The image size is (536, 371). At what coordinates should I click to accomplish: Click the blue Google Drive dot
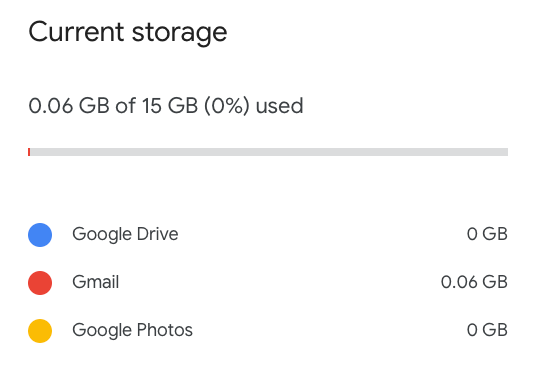coord(40,235)
